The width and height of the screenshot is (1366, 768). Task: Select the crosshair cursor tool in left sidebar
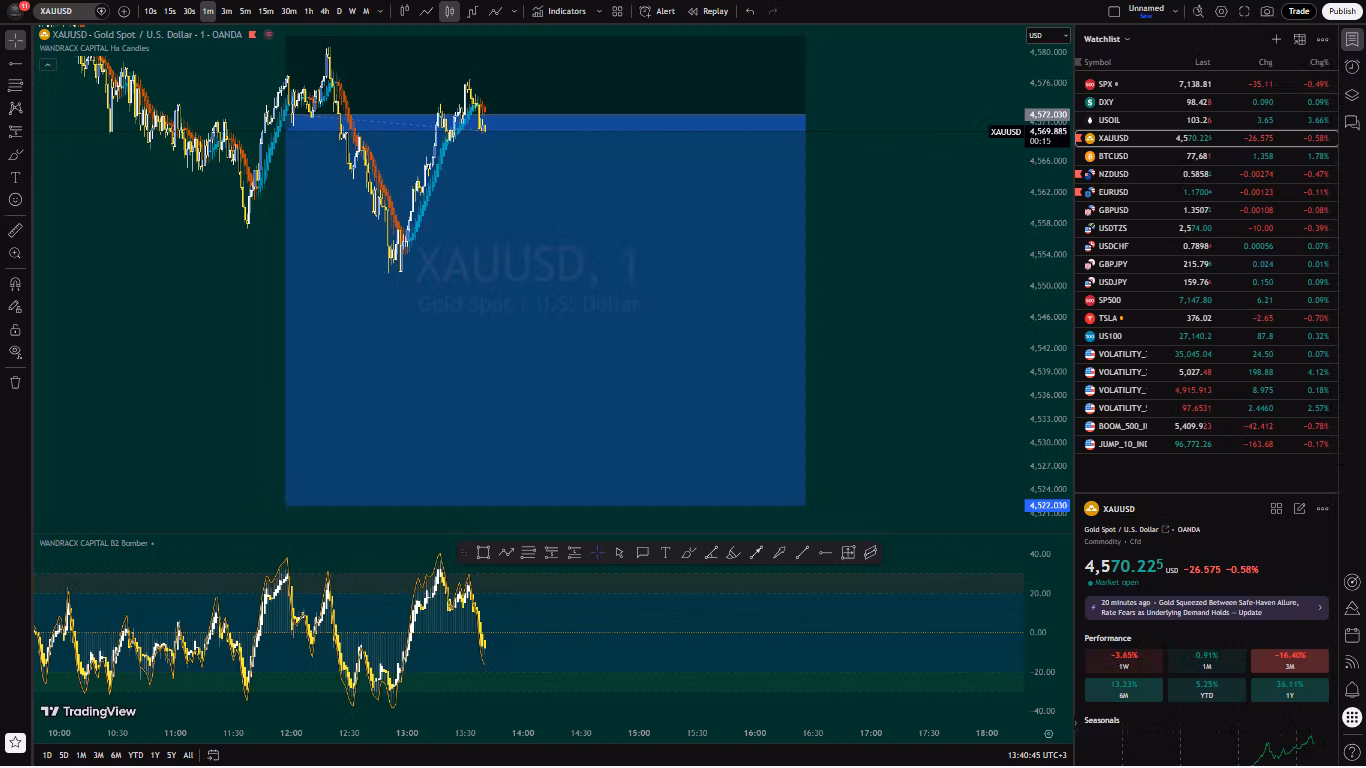click(15, 40)
